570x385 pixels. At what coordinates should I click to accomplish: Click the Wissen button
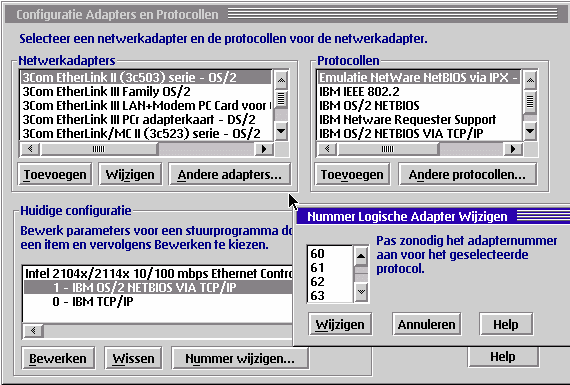pos(133,358)
